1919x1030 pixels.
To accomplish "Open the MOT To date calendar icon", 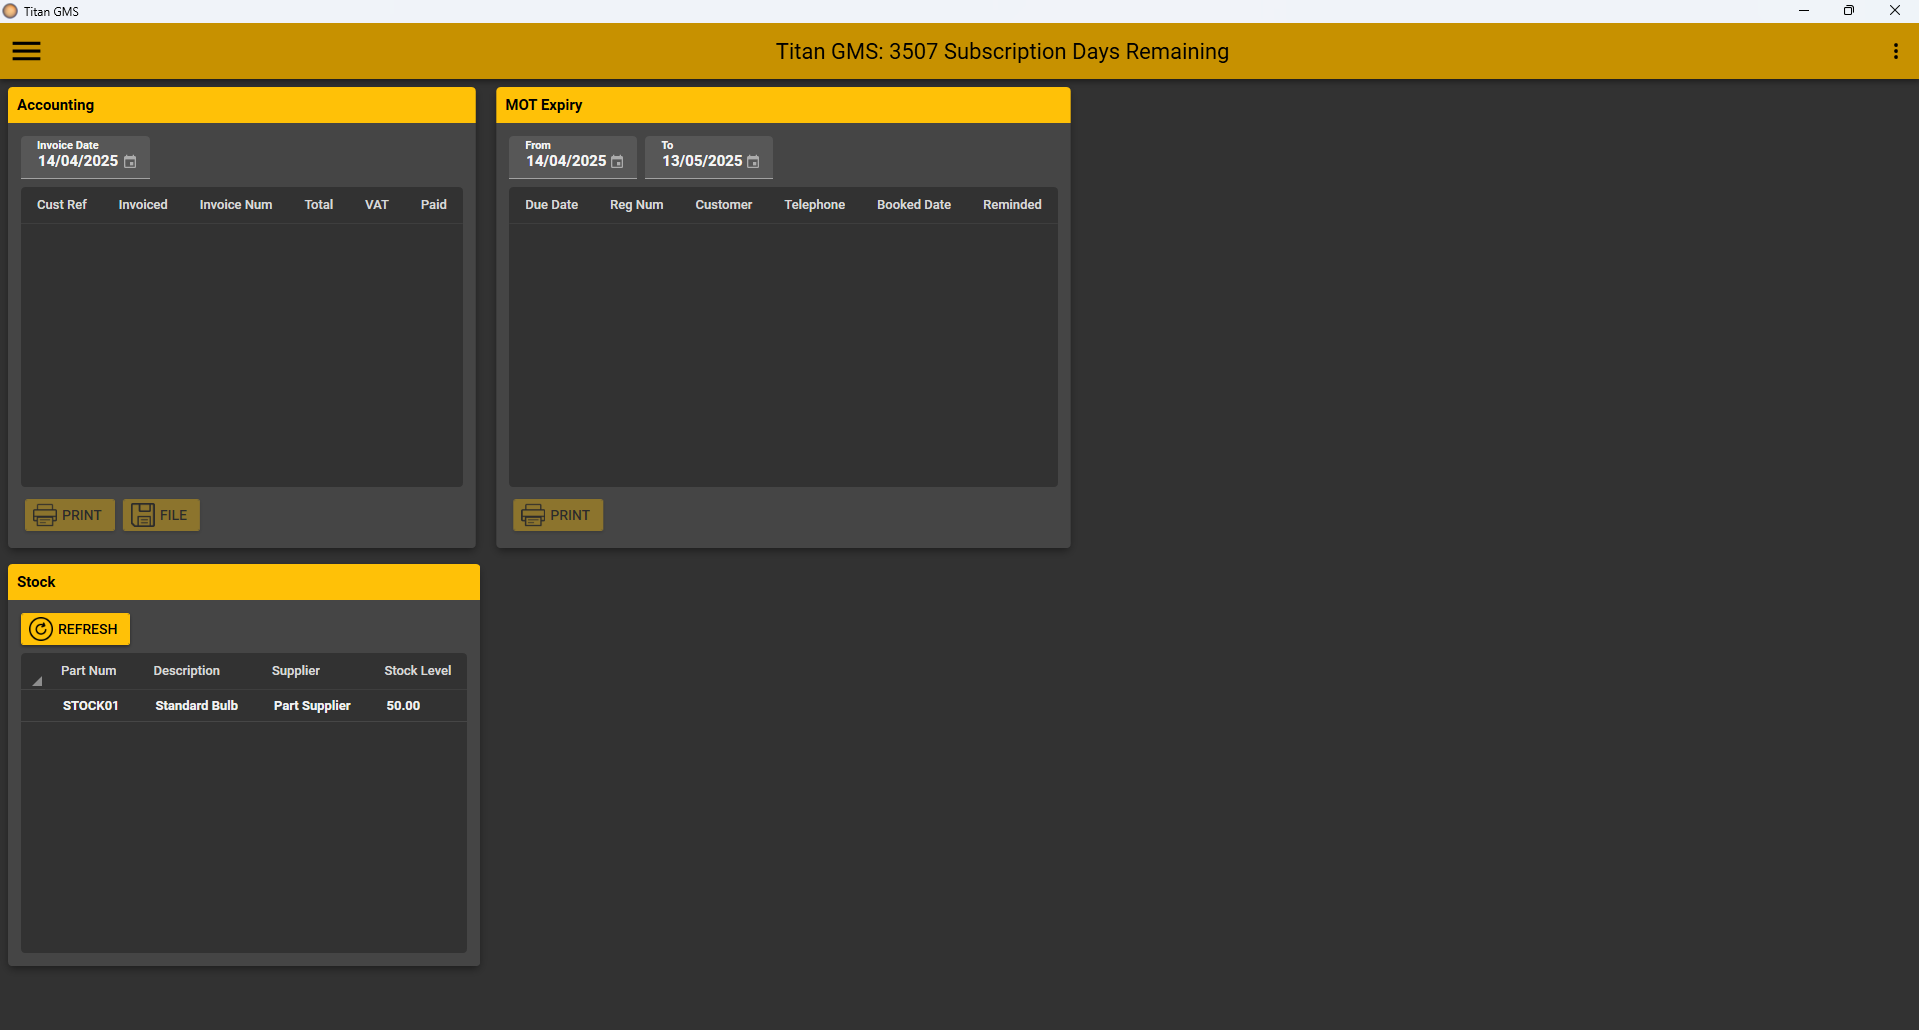I will click(753, 162).
